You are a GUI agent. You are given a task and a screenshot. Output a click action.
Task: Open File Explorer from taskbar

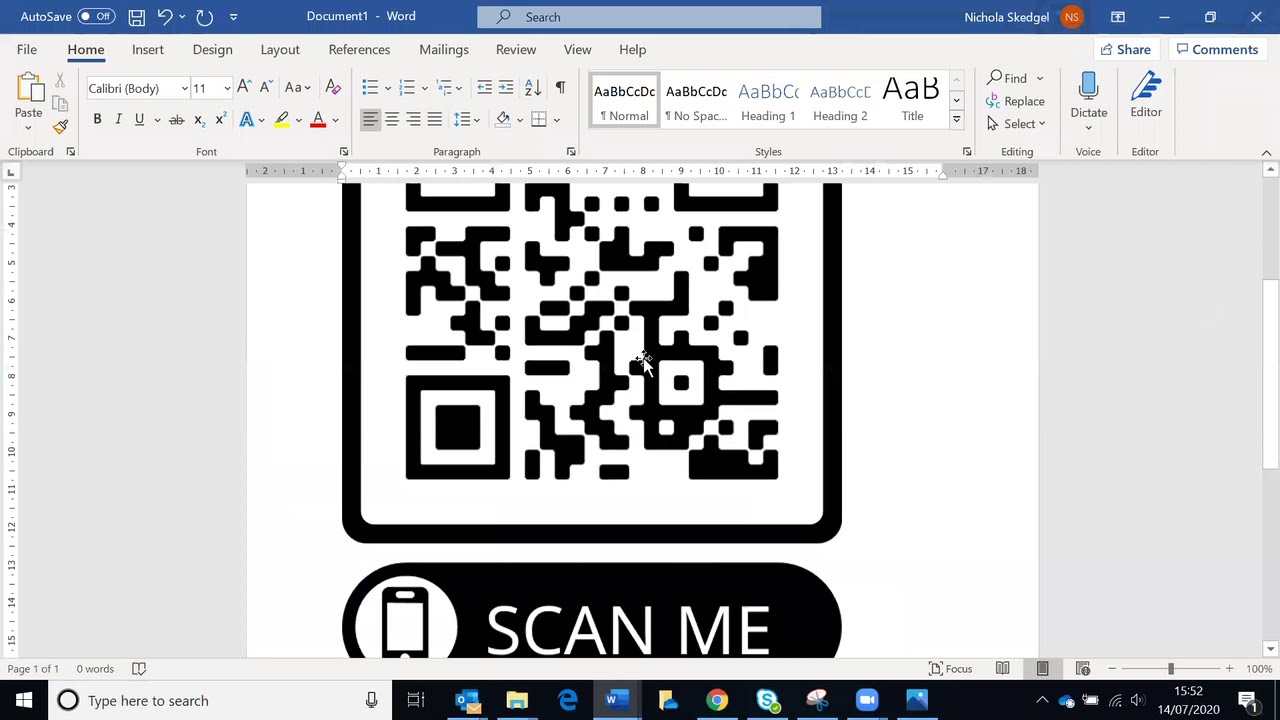click(517, 700)
